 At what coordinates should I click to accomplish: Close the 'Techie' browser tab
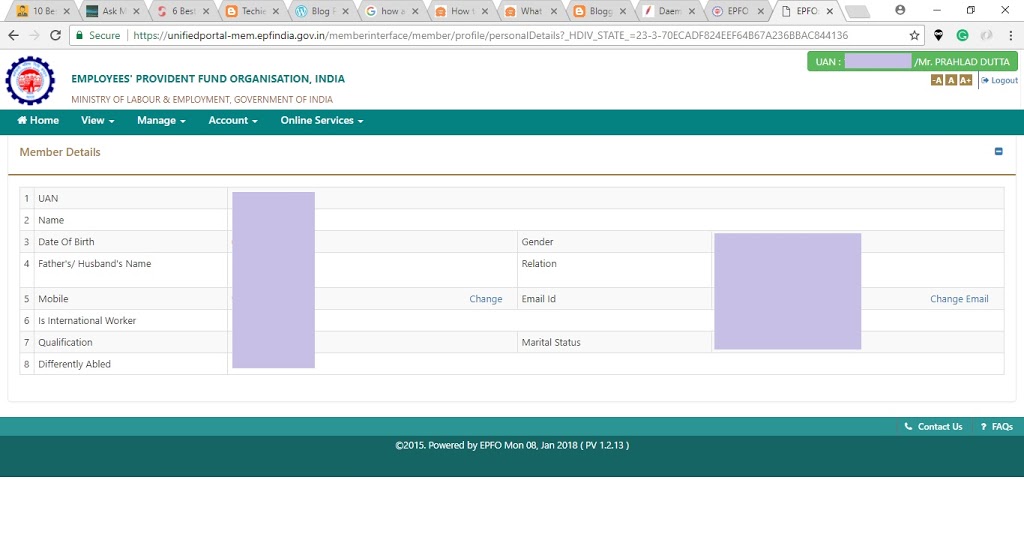click(276, 11)
